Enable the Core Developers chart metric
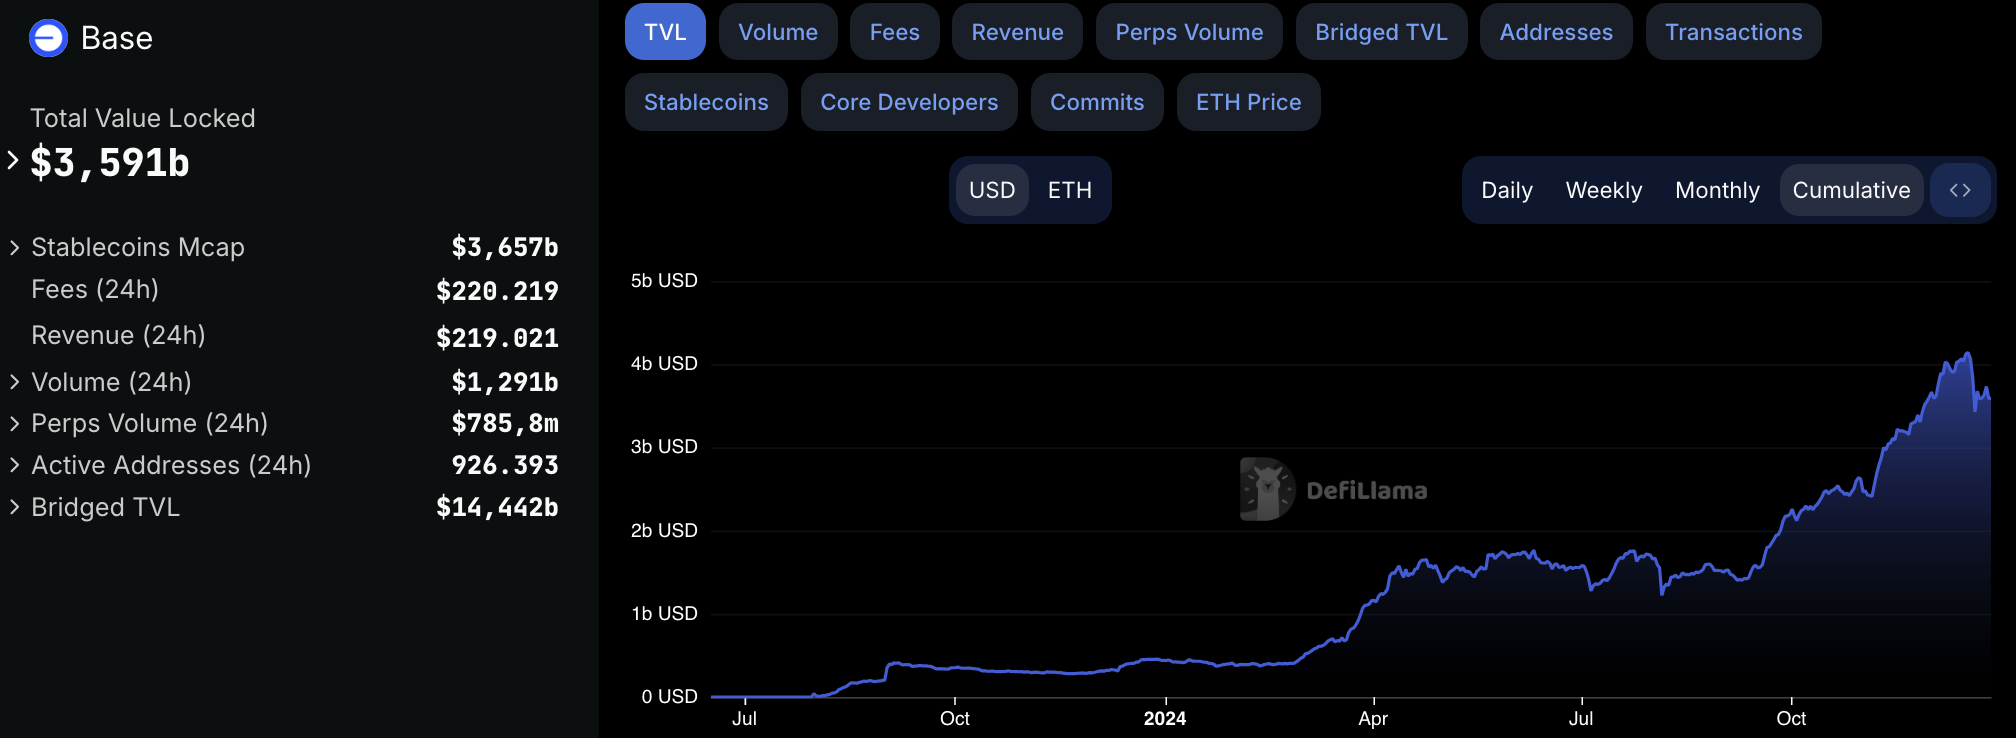 (909, 102)
